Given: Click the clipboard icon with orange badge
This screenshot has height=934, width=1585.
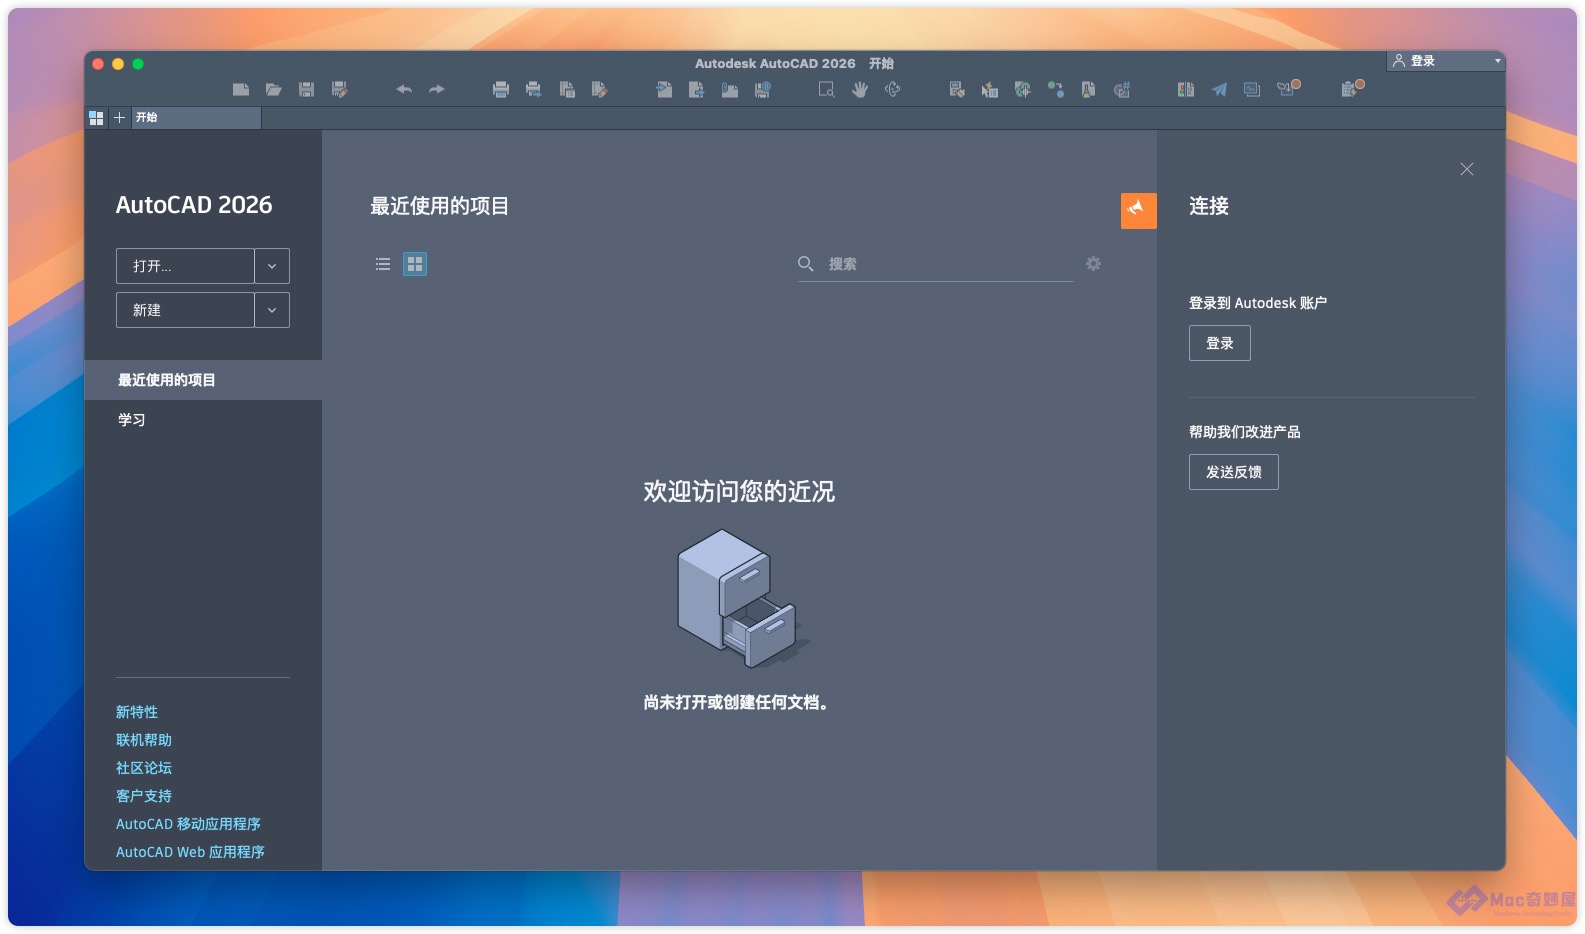Looking at the screenshot, I should tap(1352, 88).
